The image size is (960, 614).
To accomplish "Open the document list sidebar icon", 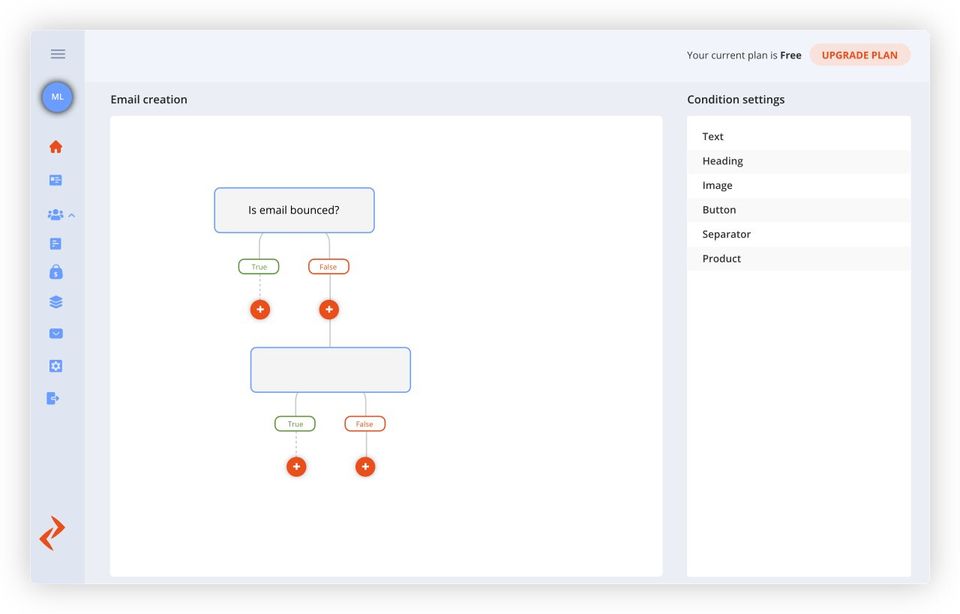I will coord(56,244).
